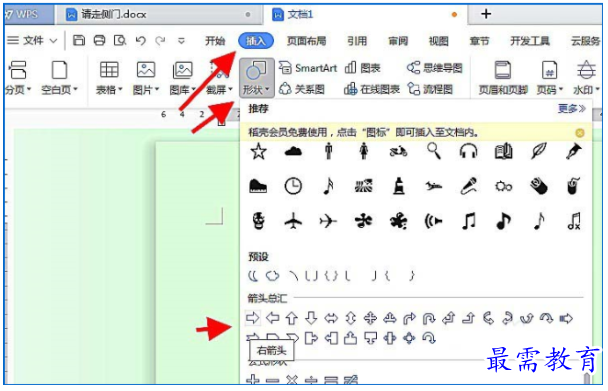Click the Print icon
The image size is (608, 391).
(100, 40)
